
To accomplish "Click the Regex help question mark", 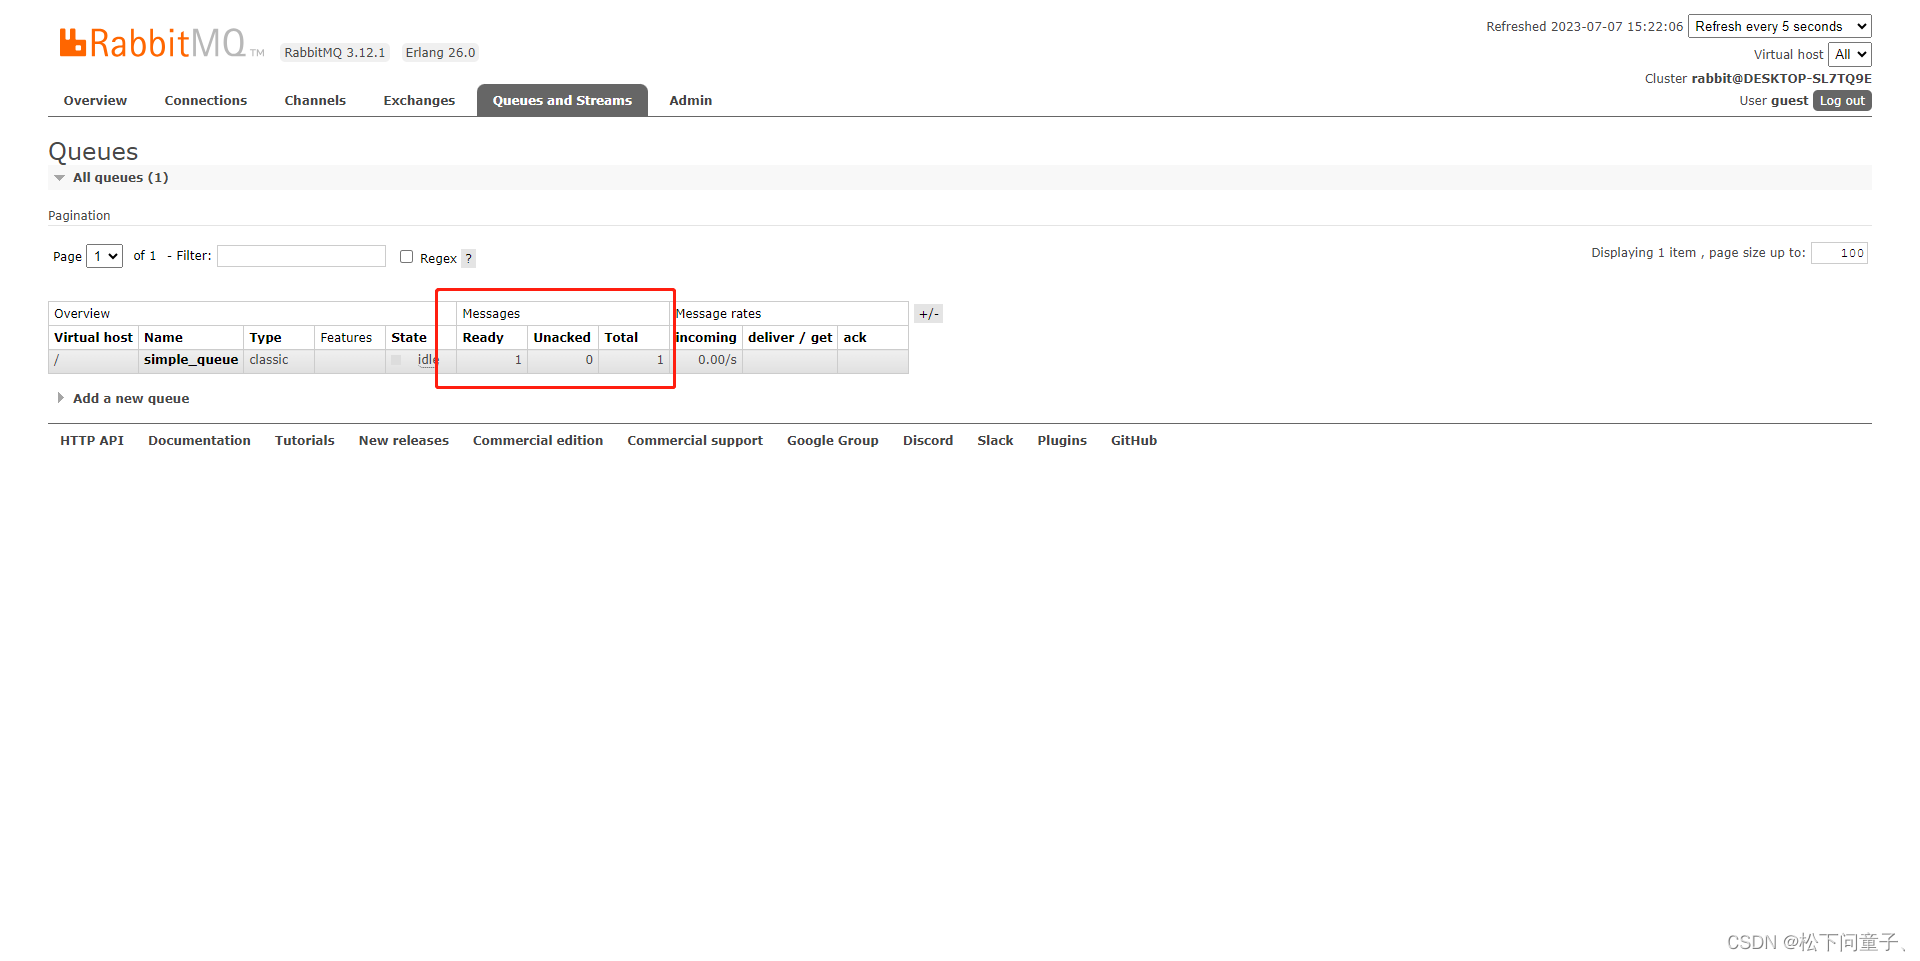I will point(468,258).
